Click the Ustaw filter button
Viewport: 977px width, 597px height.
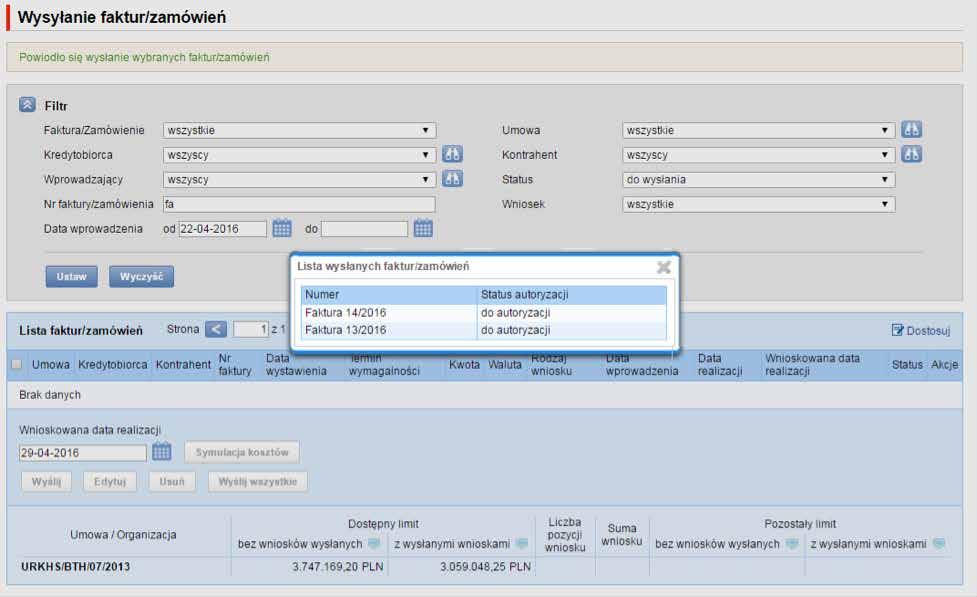click(x=72, y=277)
